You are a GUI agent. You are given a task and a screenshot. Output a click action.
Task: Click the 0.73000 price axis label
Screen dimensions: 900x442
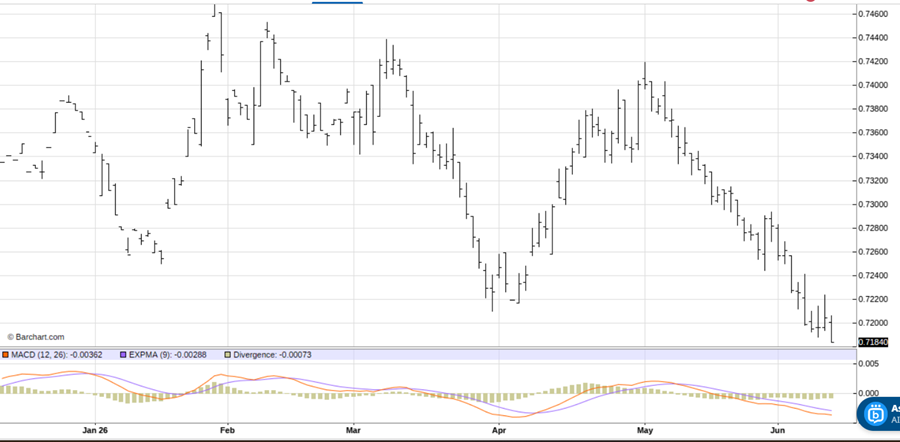873,204
